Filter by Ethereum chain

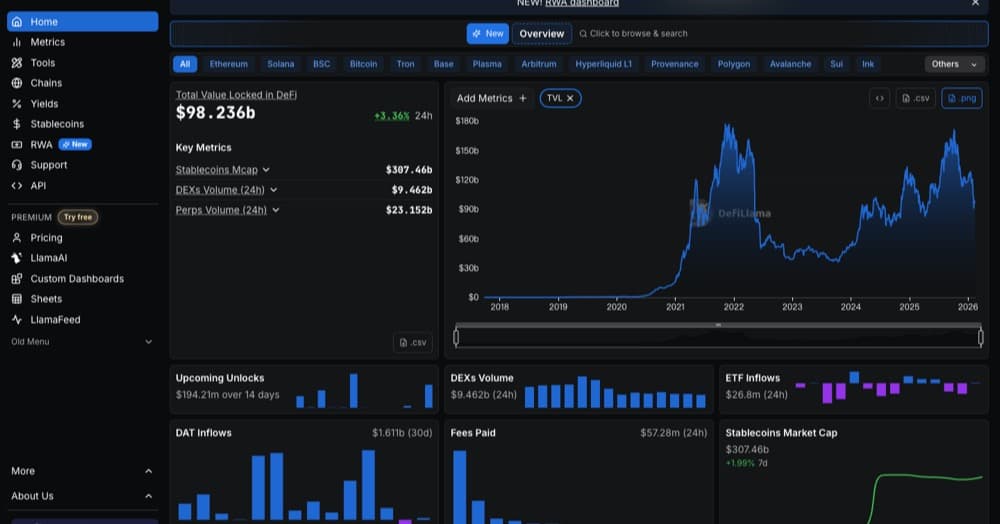coord(228,64)
